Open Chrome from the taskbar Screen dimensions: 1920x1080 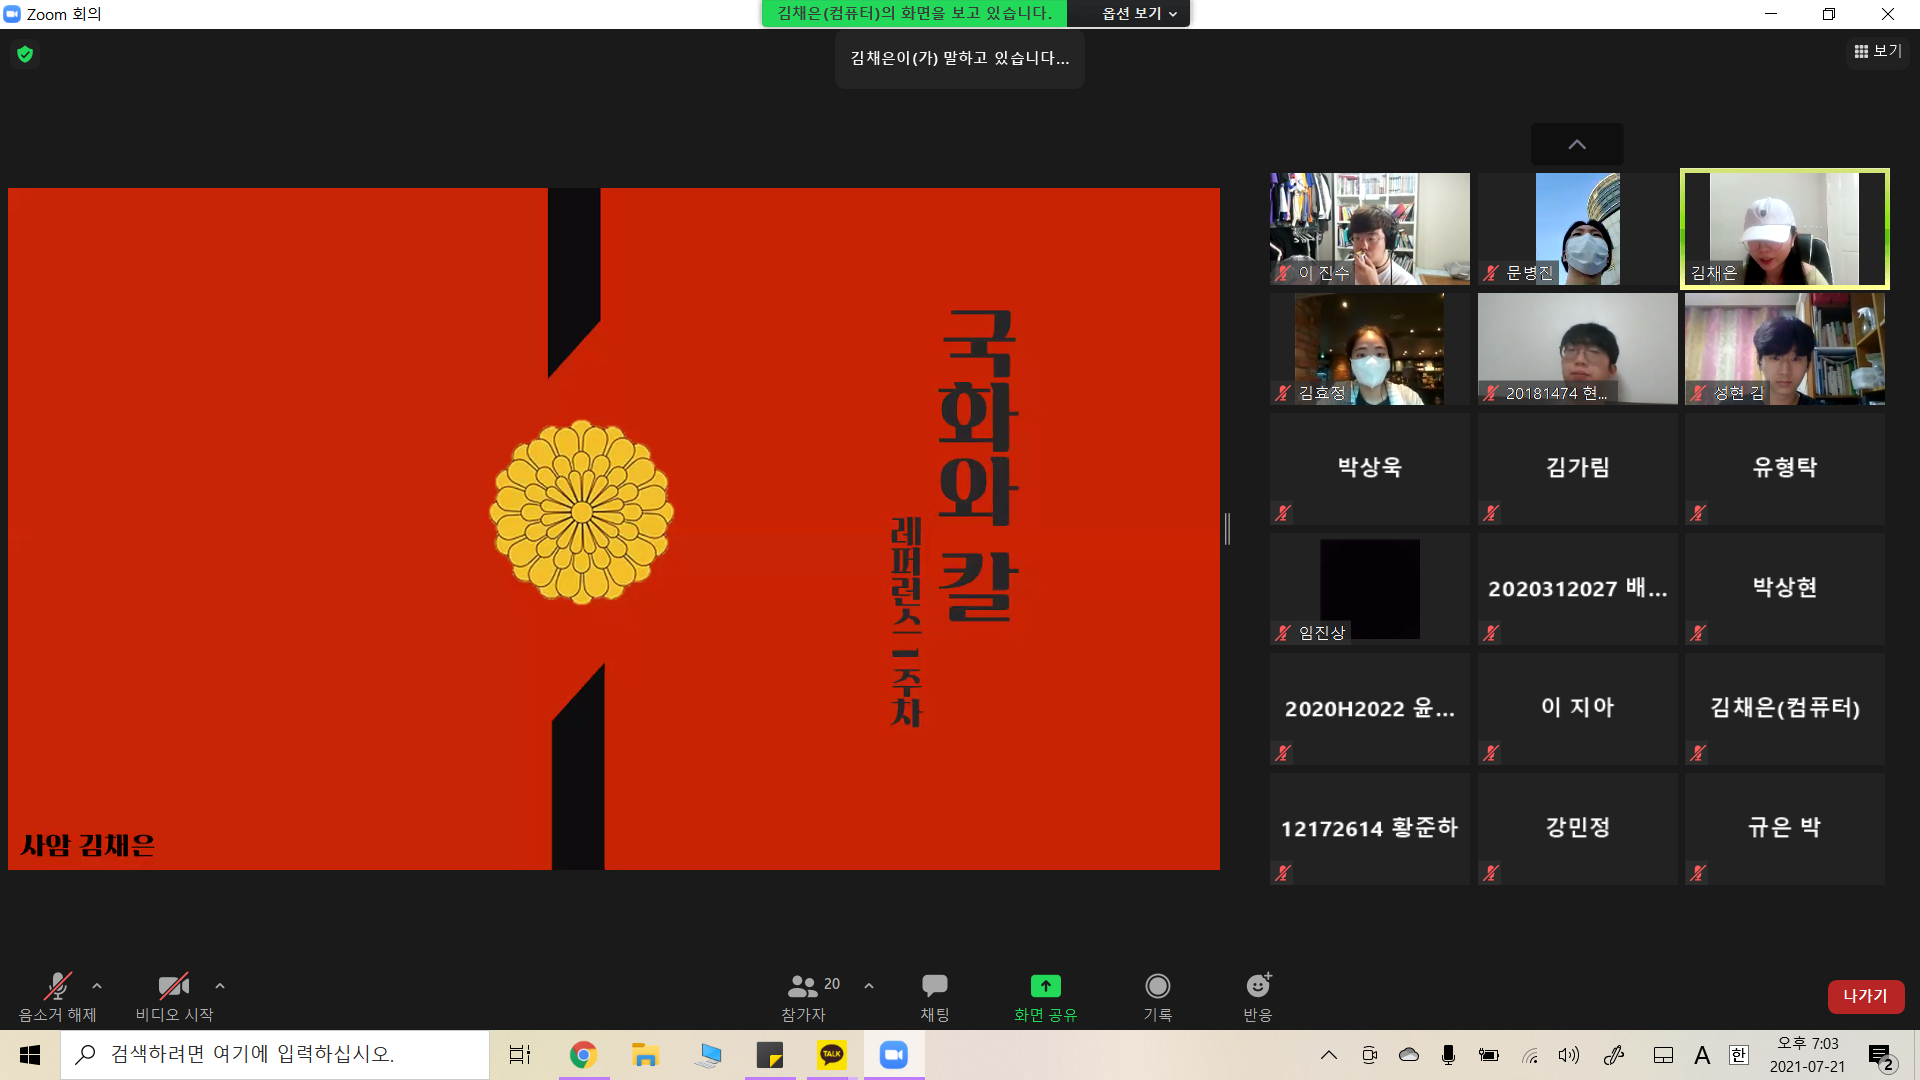point(583,1055)
